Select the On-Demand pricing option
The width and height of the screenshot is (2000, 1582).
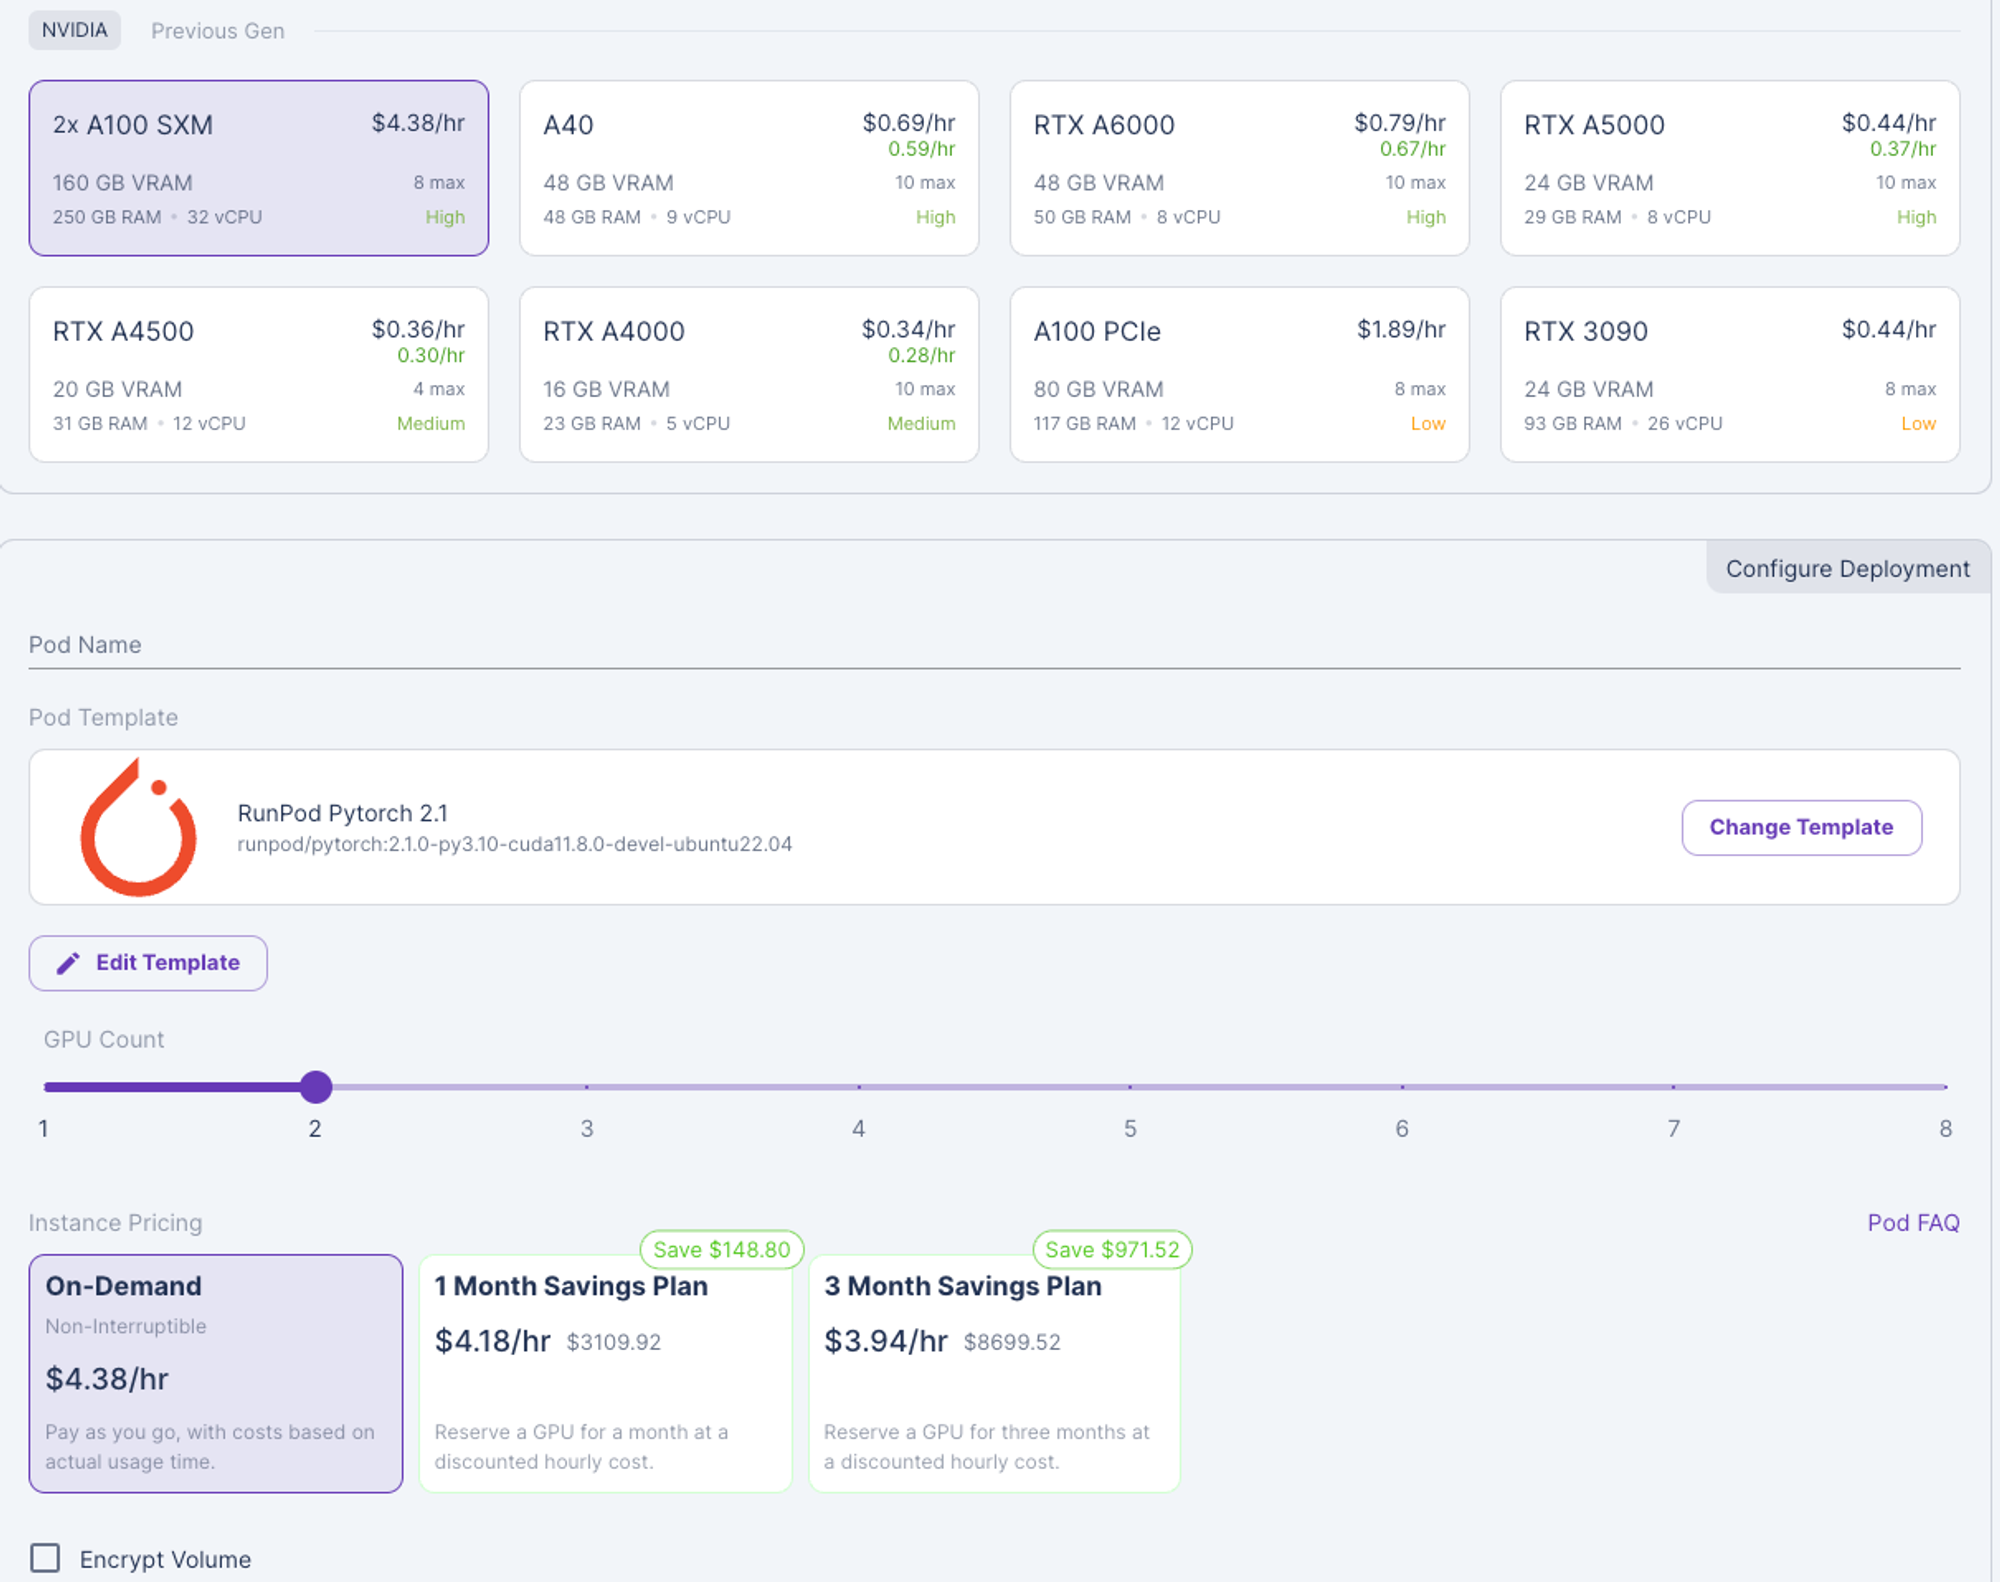(215, 1372)
